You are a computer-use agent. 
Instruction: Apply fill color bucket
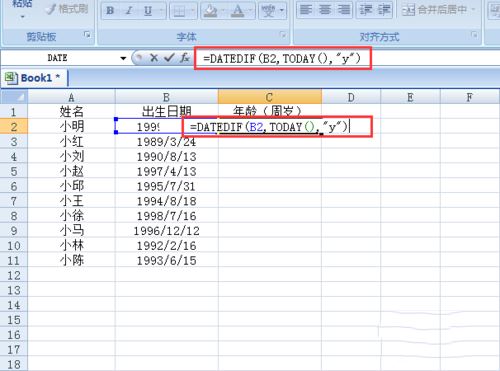pyautogui.click(x=210, y=11)
